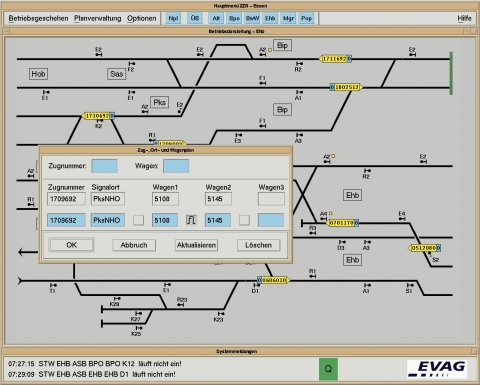Click the Sz marker below train 0512080
This screenshot has width=480, height=385.
(x=435, y=260)
